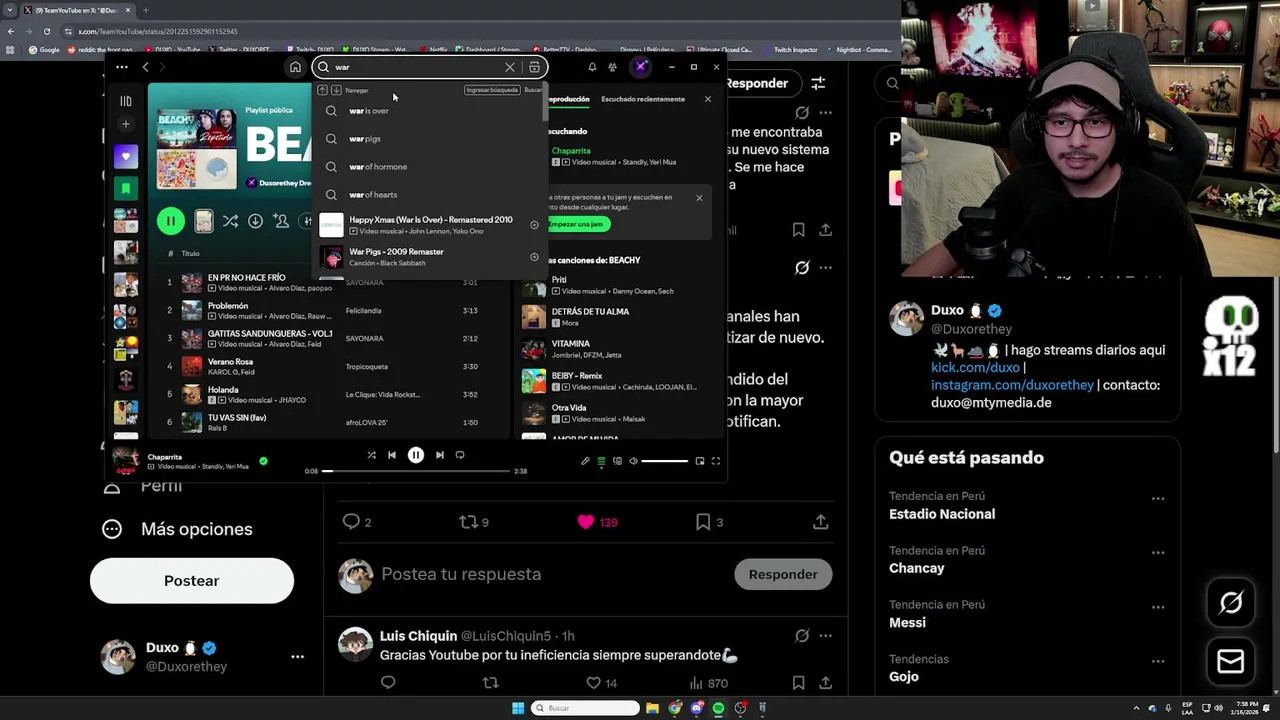
Task: Adjust Spotify volume slider
Action: [664, 461]
